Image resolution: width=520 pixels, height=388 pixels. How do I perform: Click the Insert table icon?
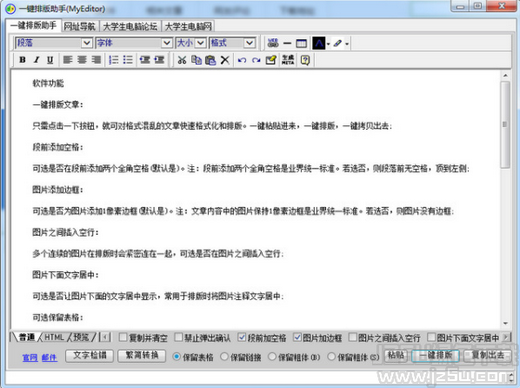point(301,43)
